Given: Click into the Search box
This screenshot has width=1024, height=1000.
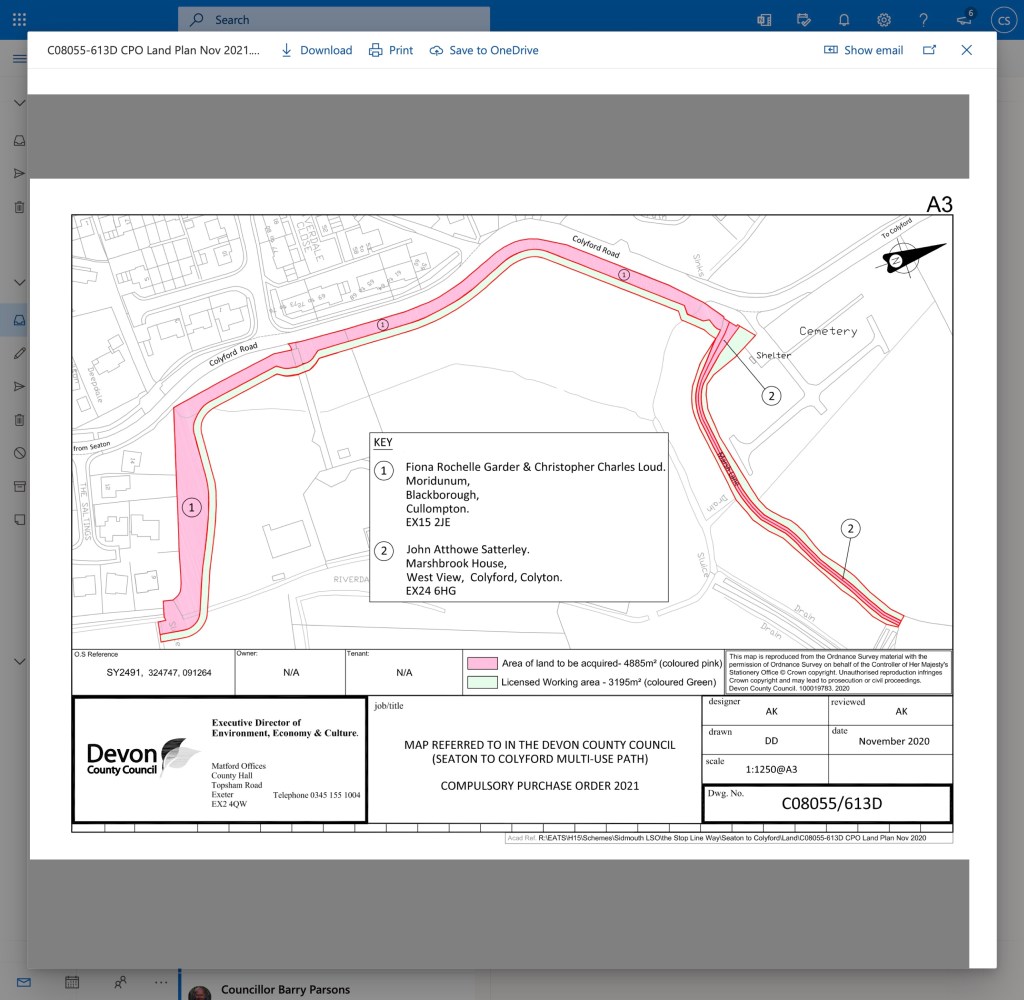Looking at the screenshot, I should point(340,20).
